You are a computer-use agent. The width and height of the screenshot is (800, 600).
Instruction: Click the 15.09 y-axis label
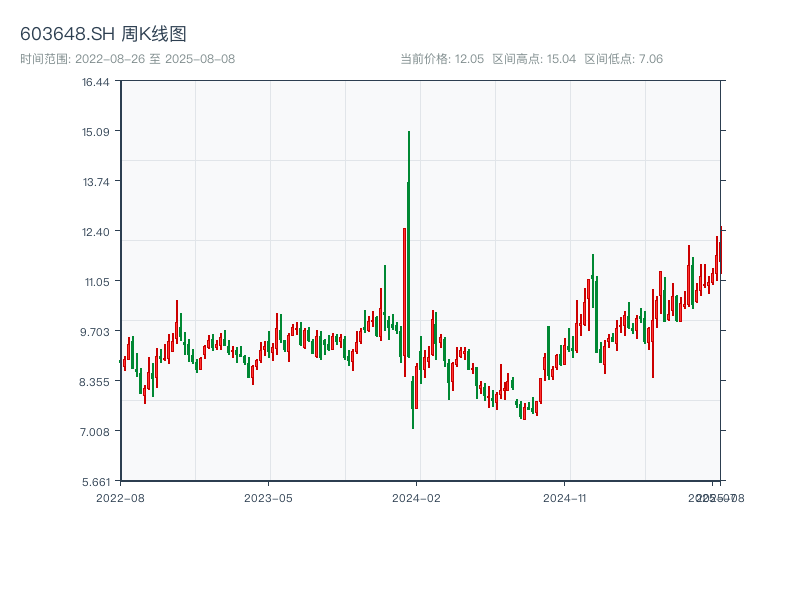coord(96,132)
